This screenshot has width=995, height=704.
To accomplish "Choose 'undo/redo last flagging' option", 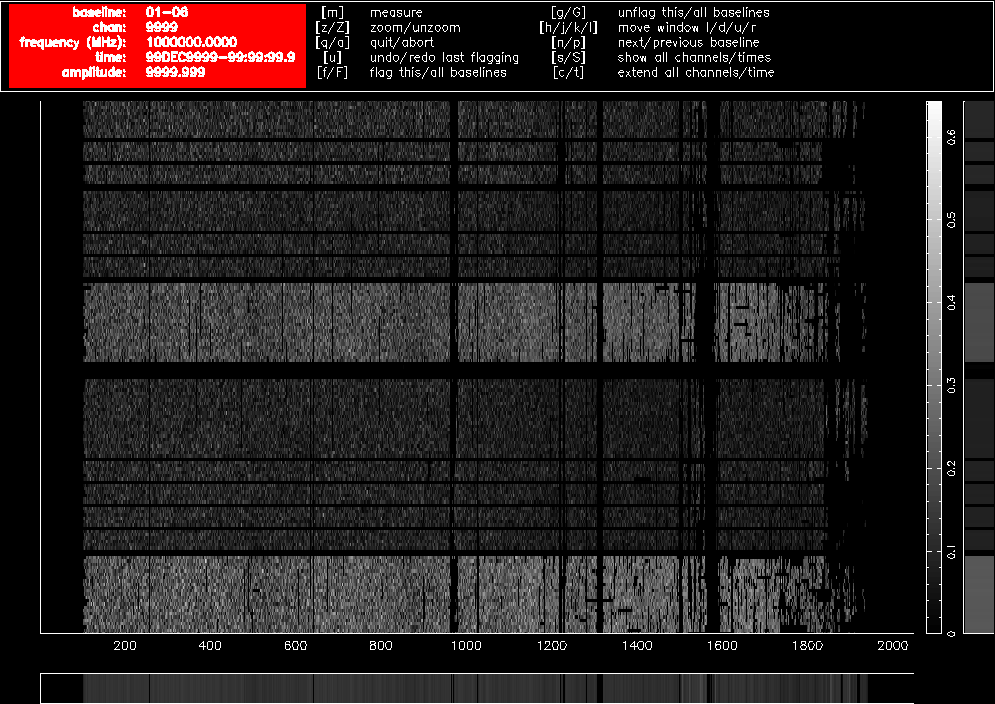I will [444, 57].
